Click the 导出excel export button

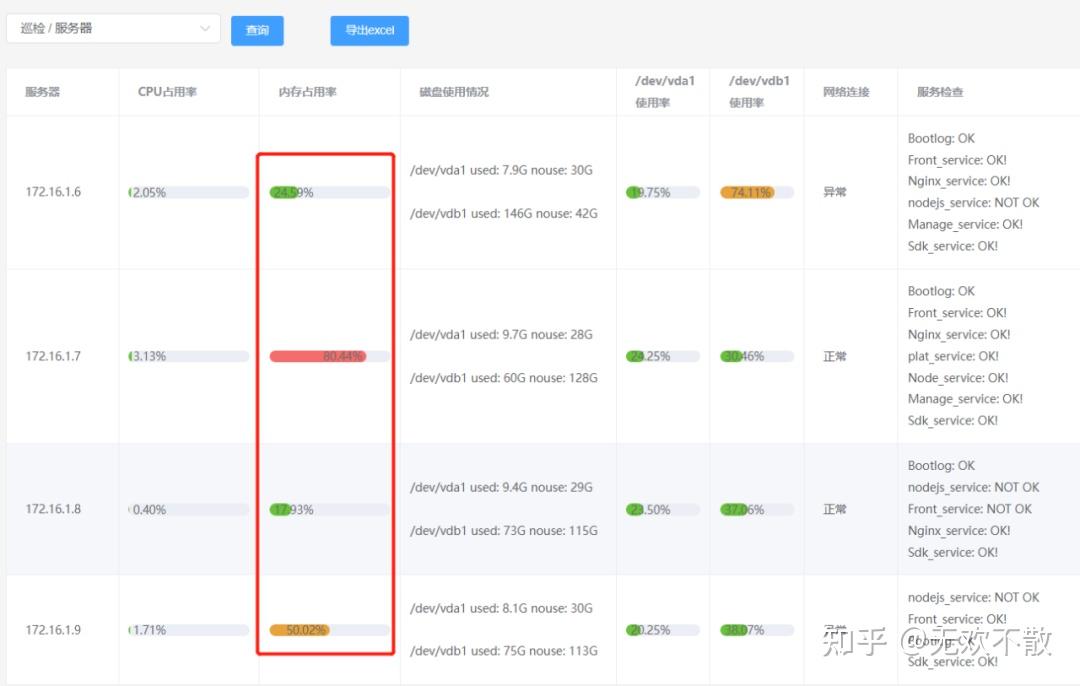369,30
